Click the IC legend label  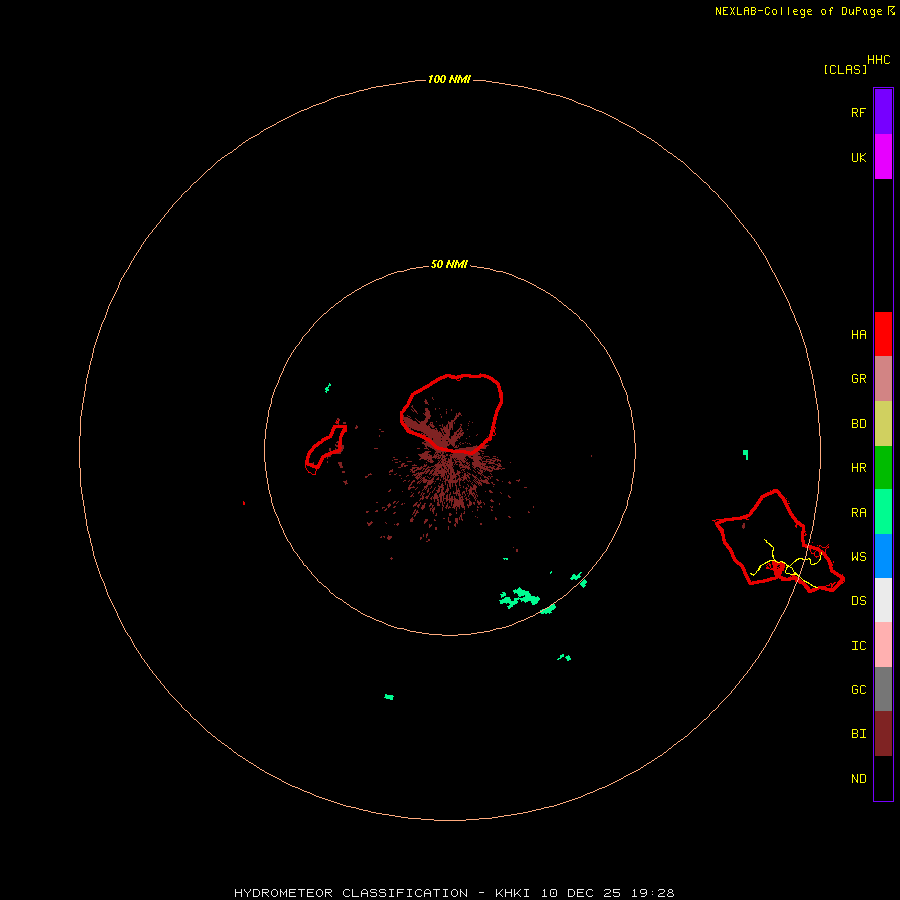858,646
